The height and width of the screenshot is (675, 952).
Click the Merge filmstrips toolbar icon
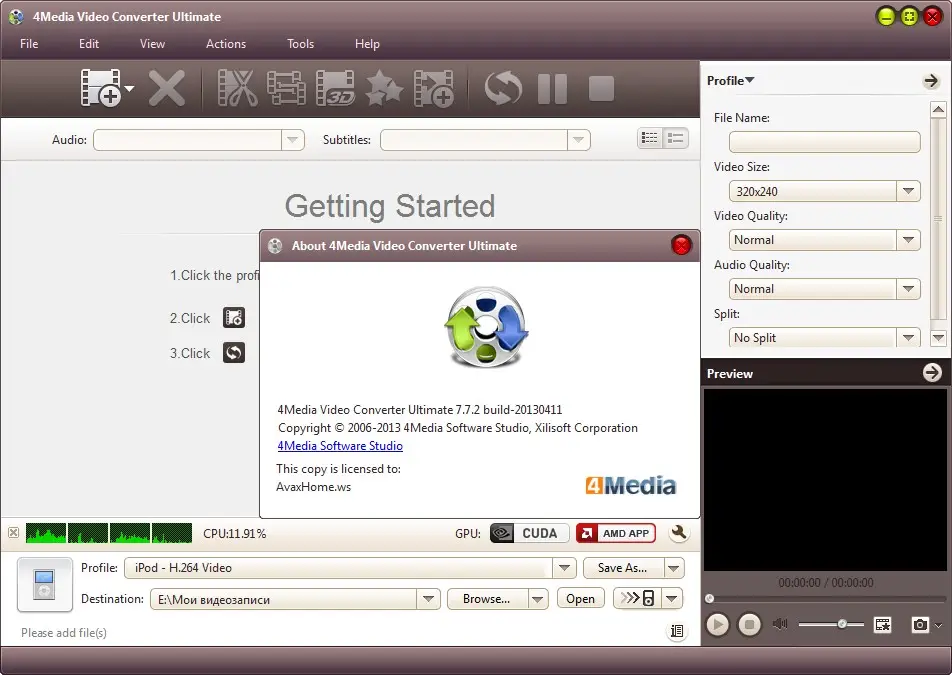(286, 89)
